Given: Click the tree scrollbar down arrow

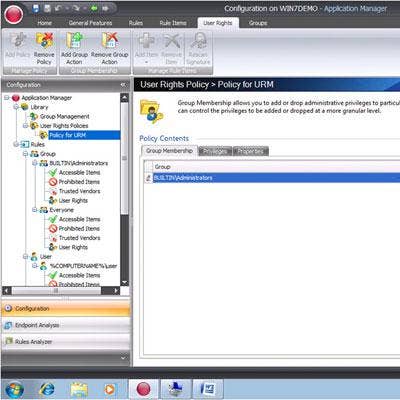Looking at the screenshot, I should (124, 282).
